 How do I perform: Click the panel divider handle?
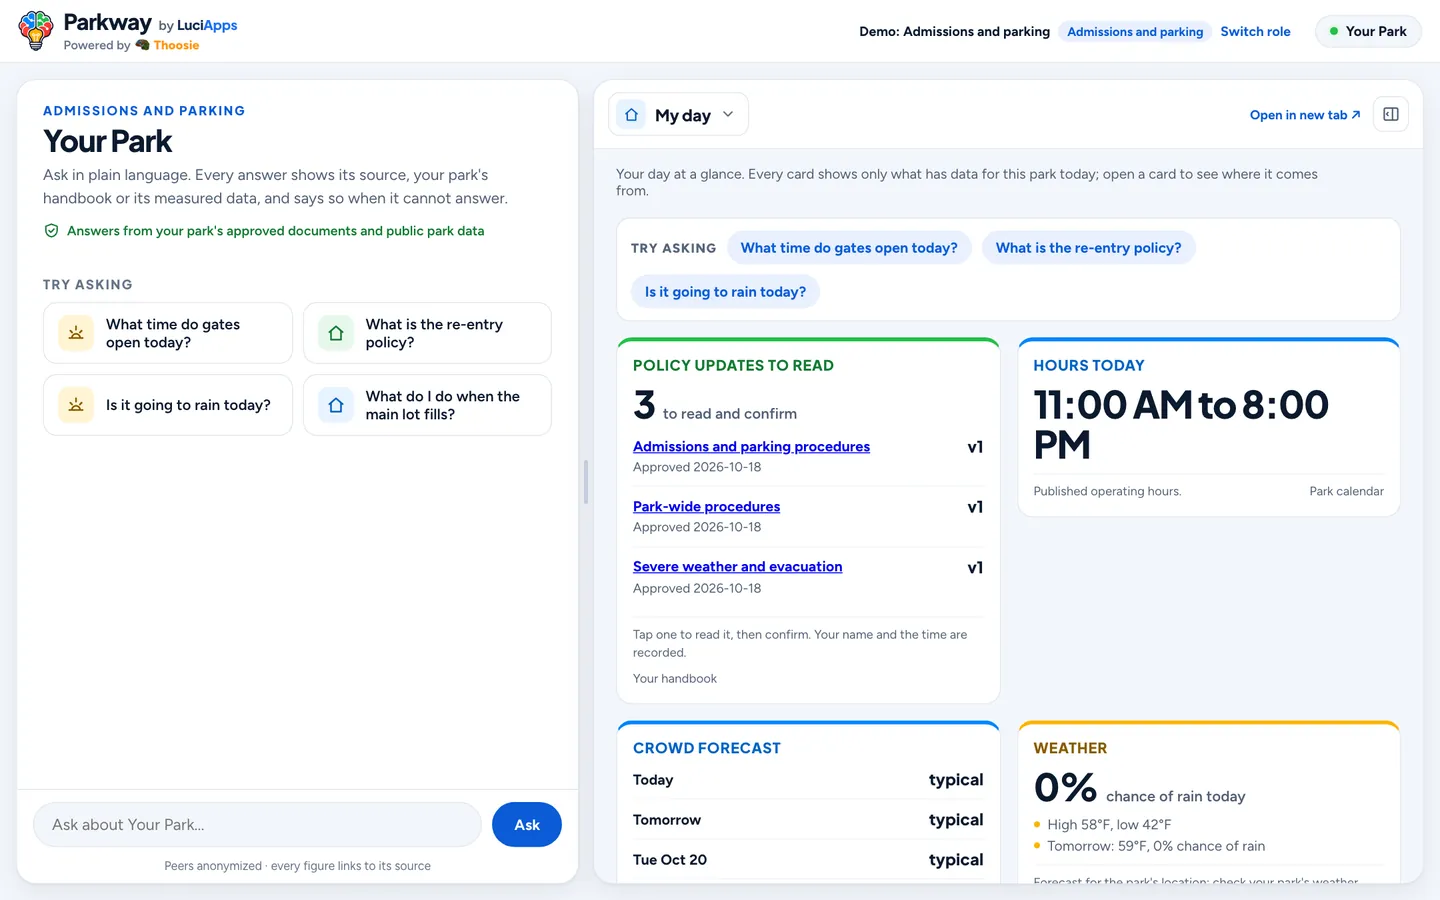586,482
